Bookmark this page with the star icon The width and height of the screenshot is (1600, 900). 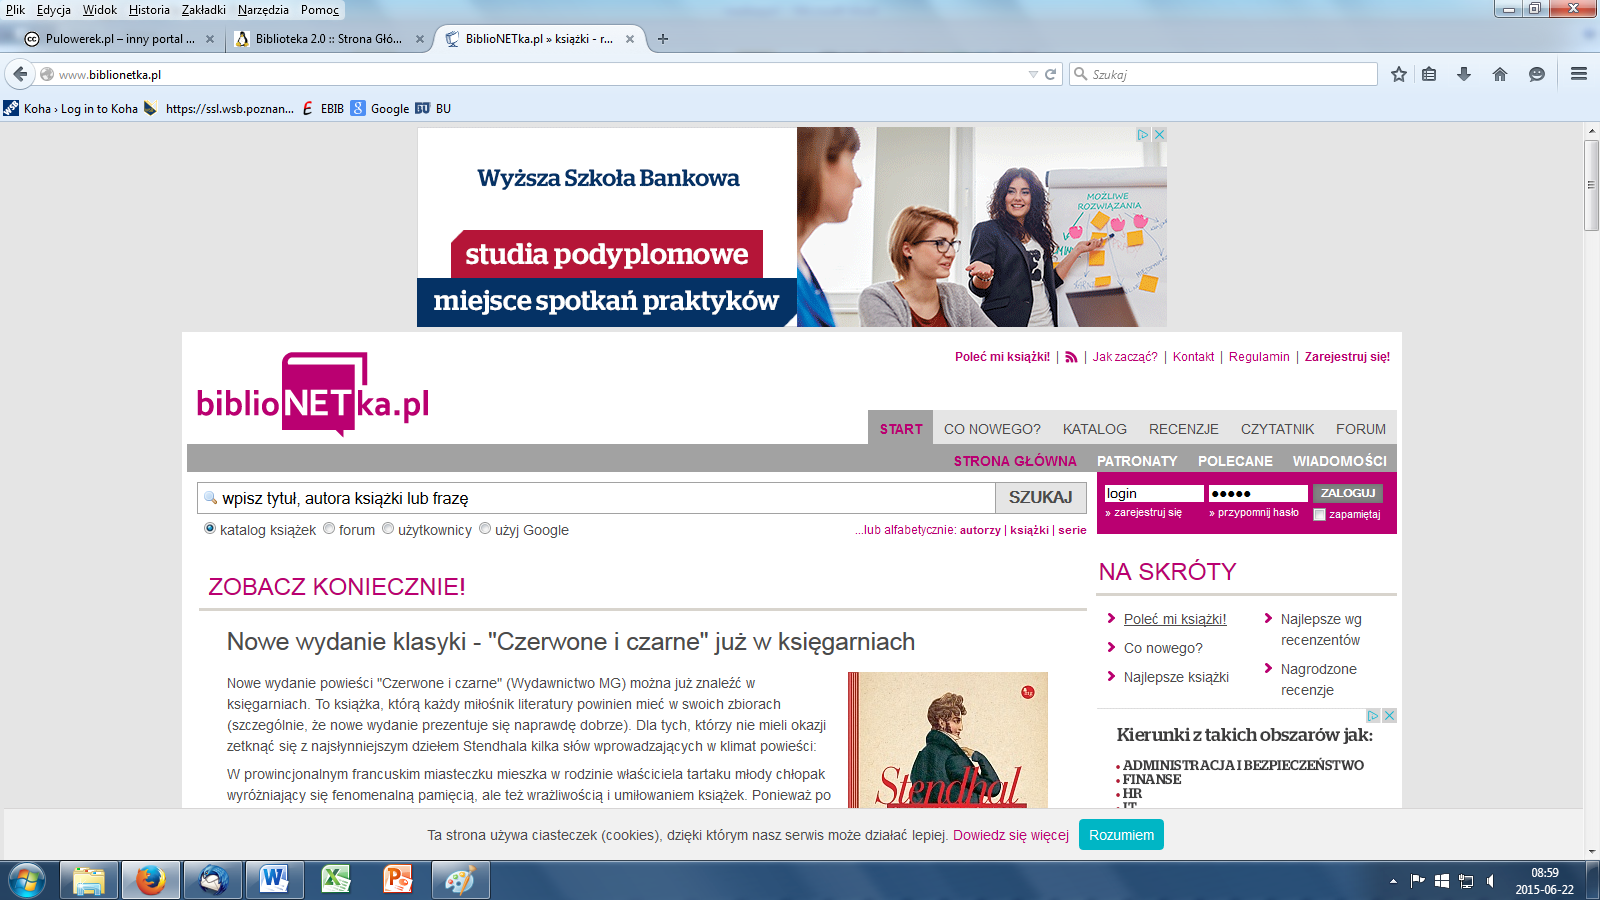coord(1399,74)
